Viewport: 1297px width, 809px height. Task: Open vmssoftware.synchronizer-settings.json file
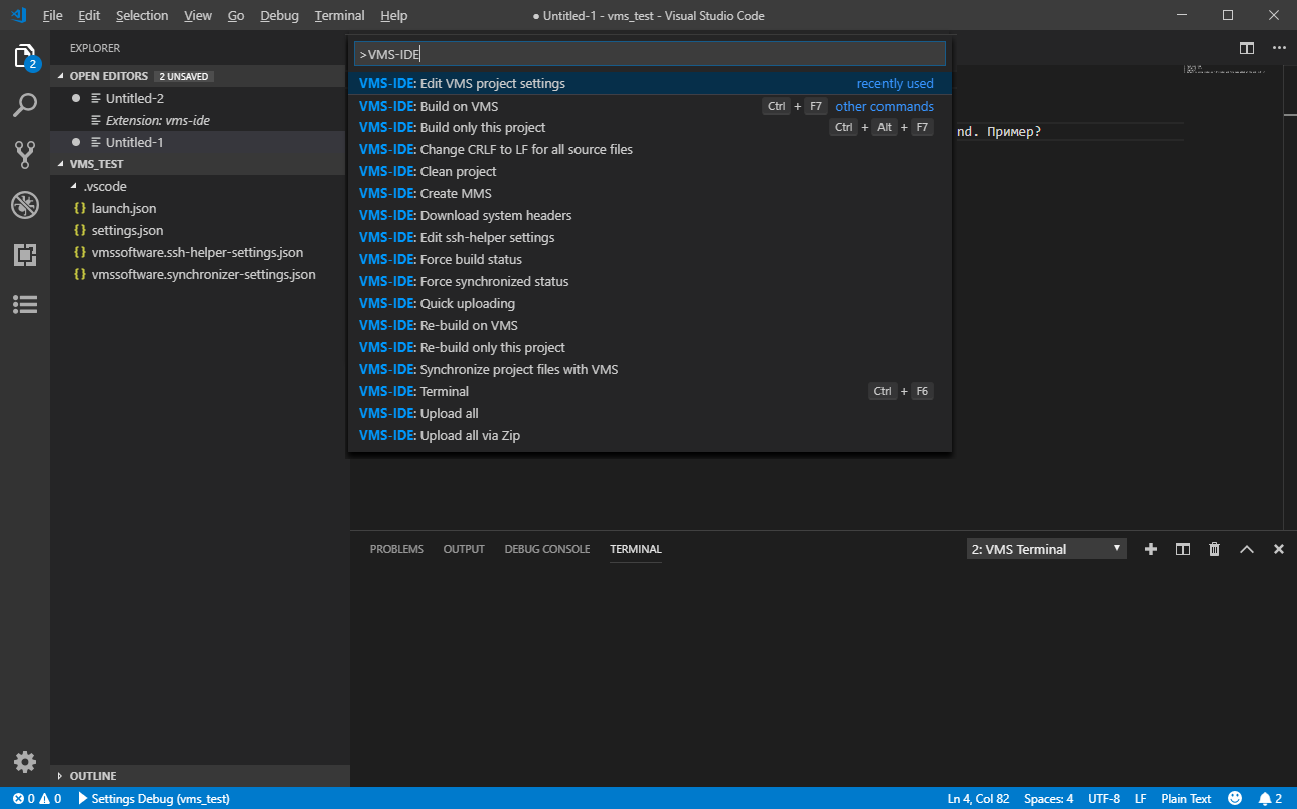point(203,274)
